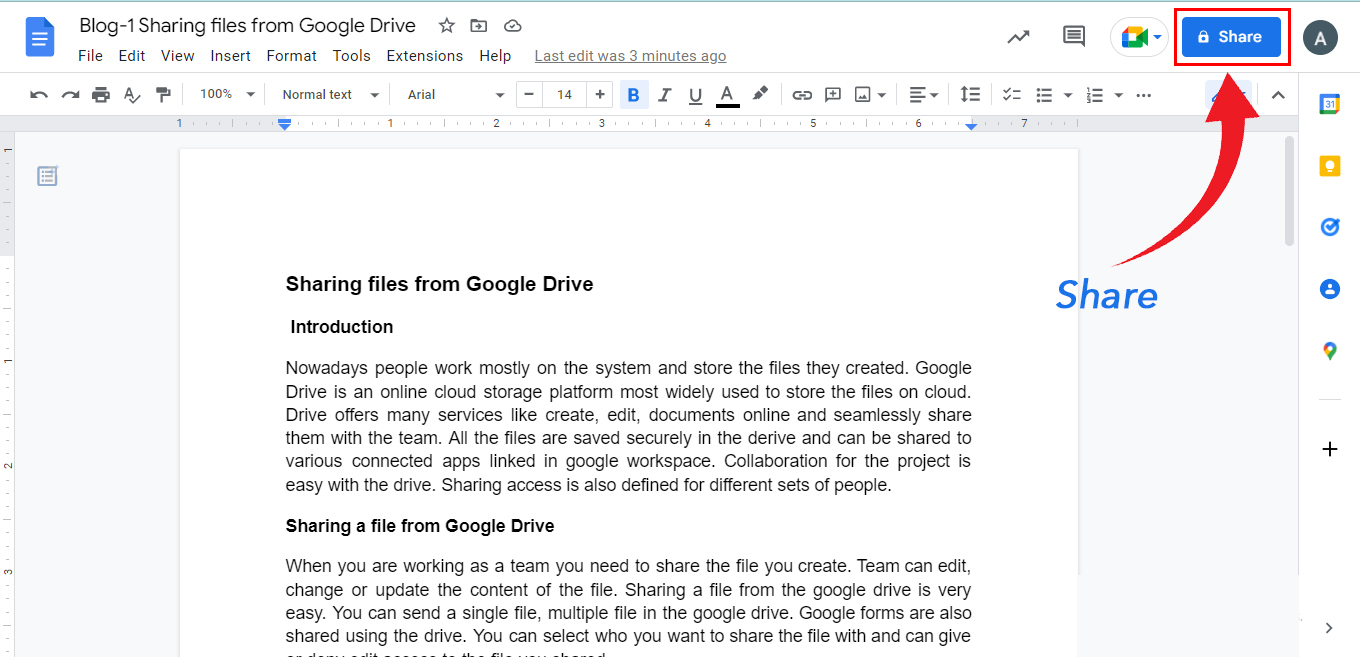Insert a checklist
Image resolution: width=1360 pixels, height=657 pixels.
pyautogui.click(x=1012, y=95)
